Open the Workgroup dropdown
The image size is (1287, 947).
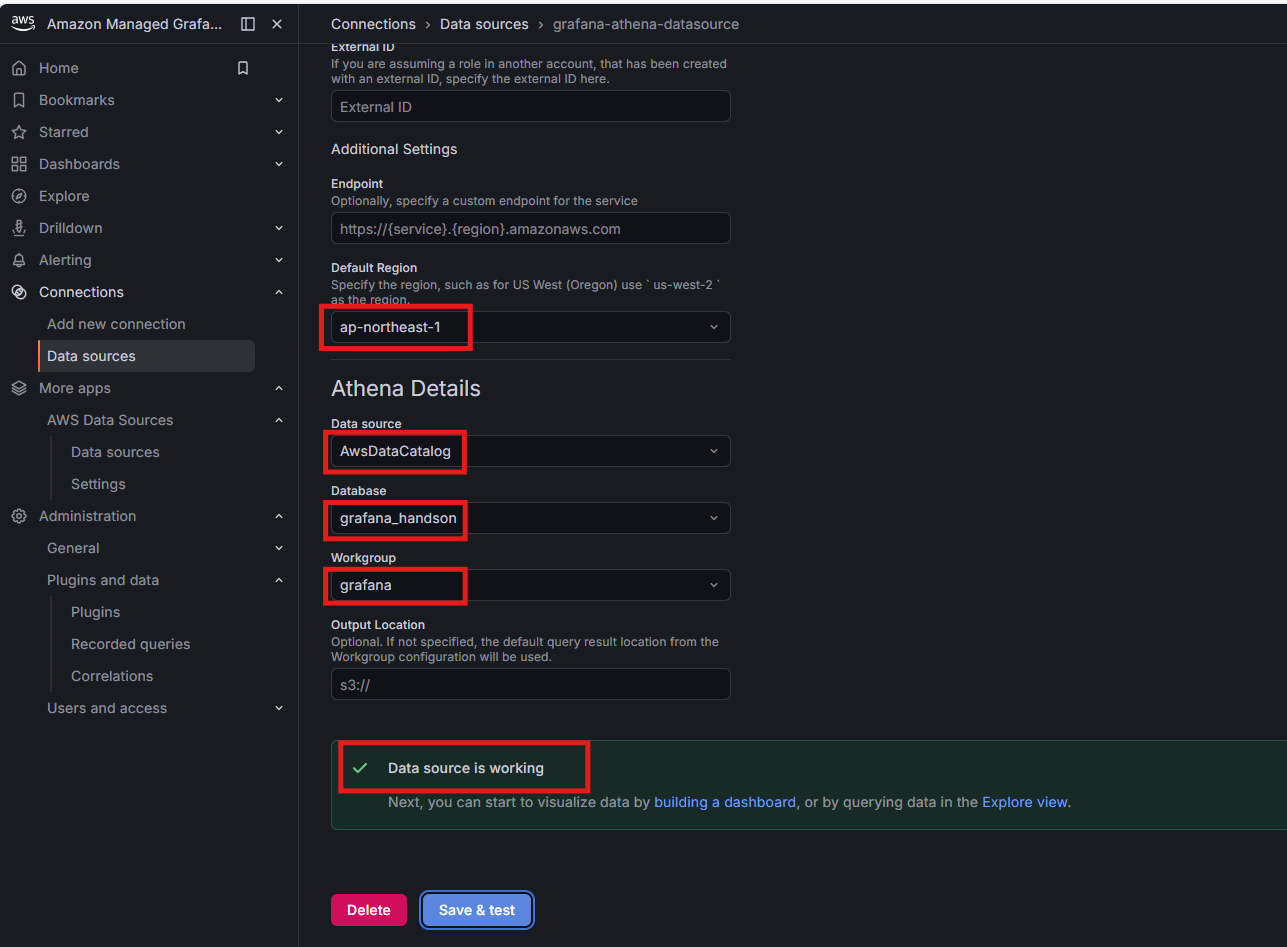(x=531, y=585)
